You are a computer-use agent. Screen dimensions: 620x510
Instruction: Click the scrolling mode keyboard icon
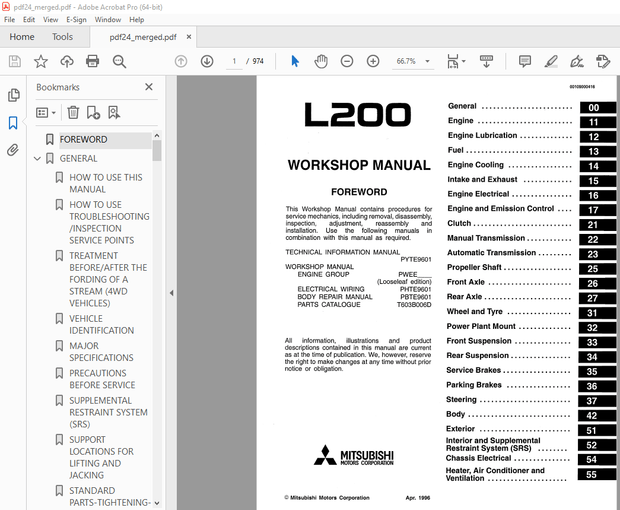pos(486,61)
